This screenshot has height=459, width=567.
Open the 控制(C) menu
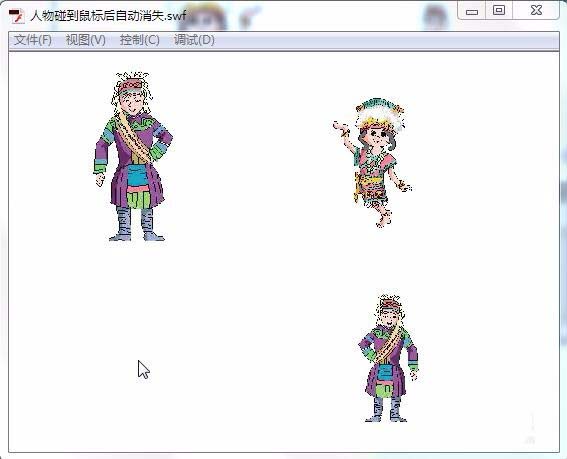coord(140,40)
